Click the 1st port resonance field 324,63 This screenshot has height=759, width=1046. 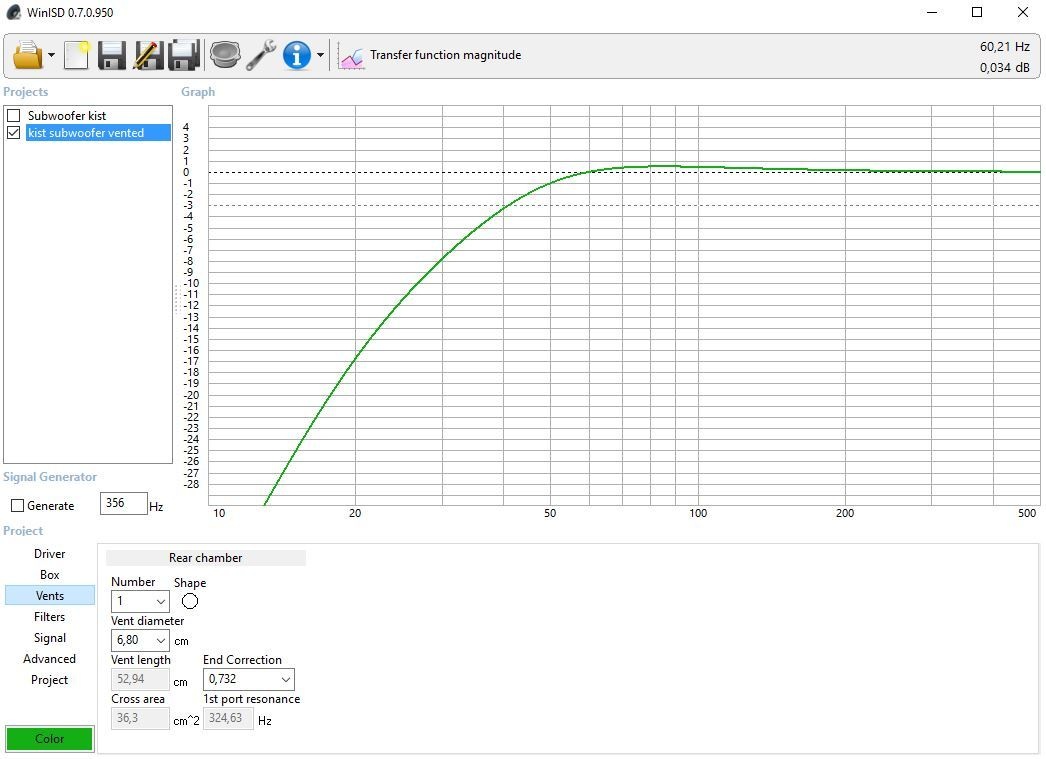[x=228, y=718]
